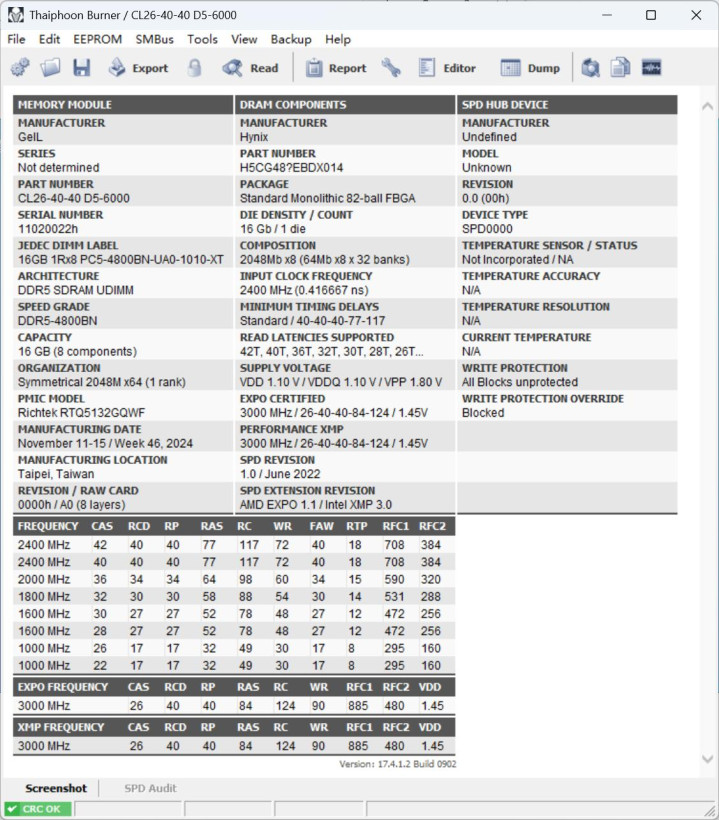Click the scrollbar up arrow
Image resolution: width=719 pixels, height=820 pixels.
coord(707,106)
